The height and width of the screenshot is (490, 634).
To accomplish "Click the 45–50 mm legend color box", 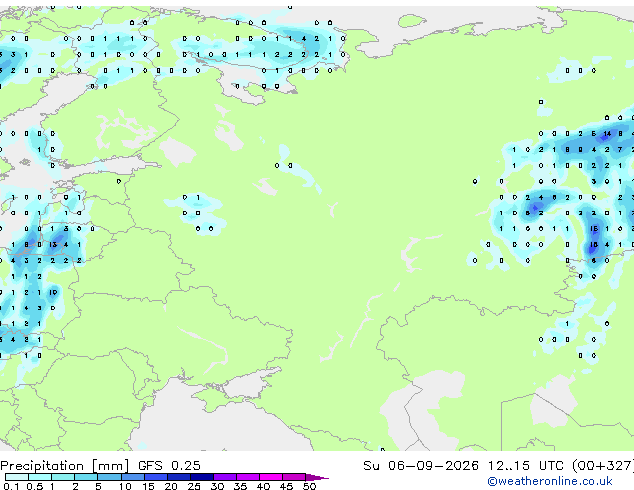I will point(294,477).
